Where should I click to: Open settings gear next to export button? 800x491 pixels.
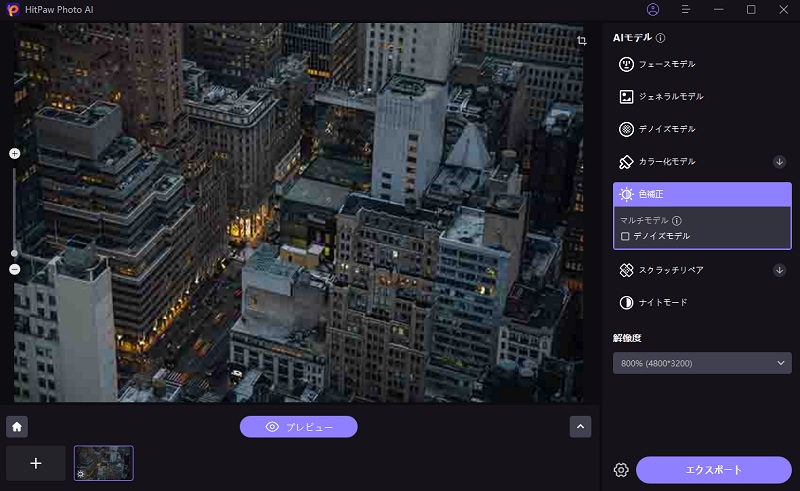(621, 470)
